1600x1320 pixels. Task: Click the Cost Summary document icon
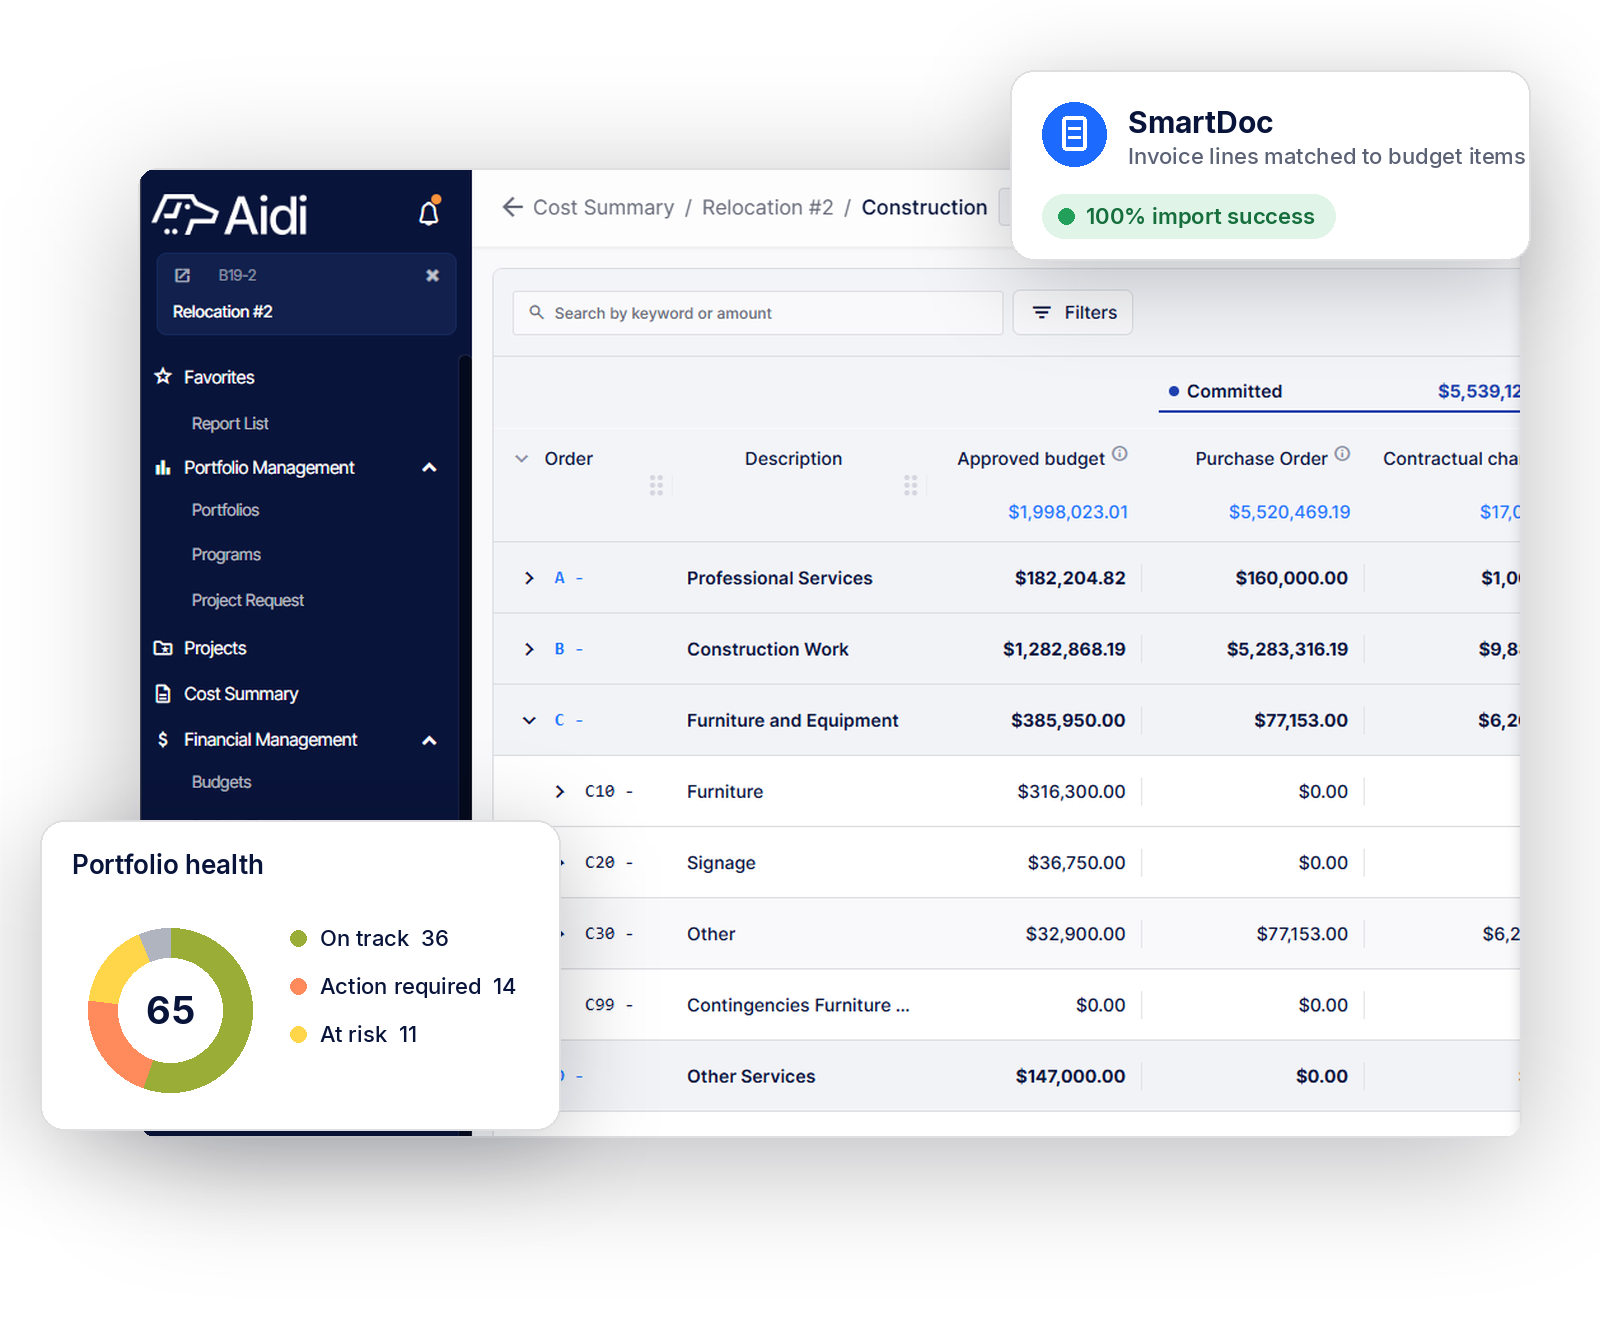(x=163, y=693)
